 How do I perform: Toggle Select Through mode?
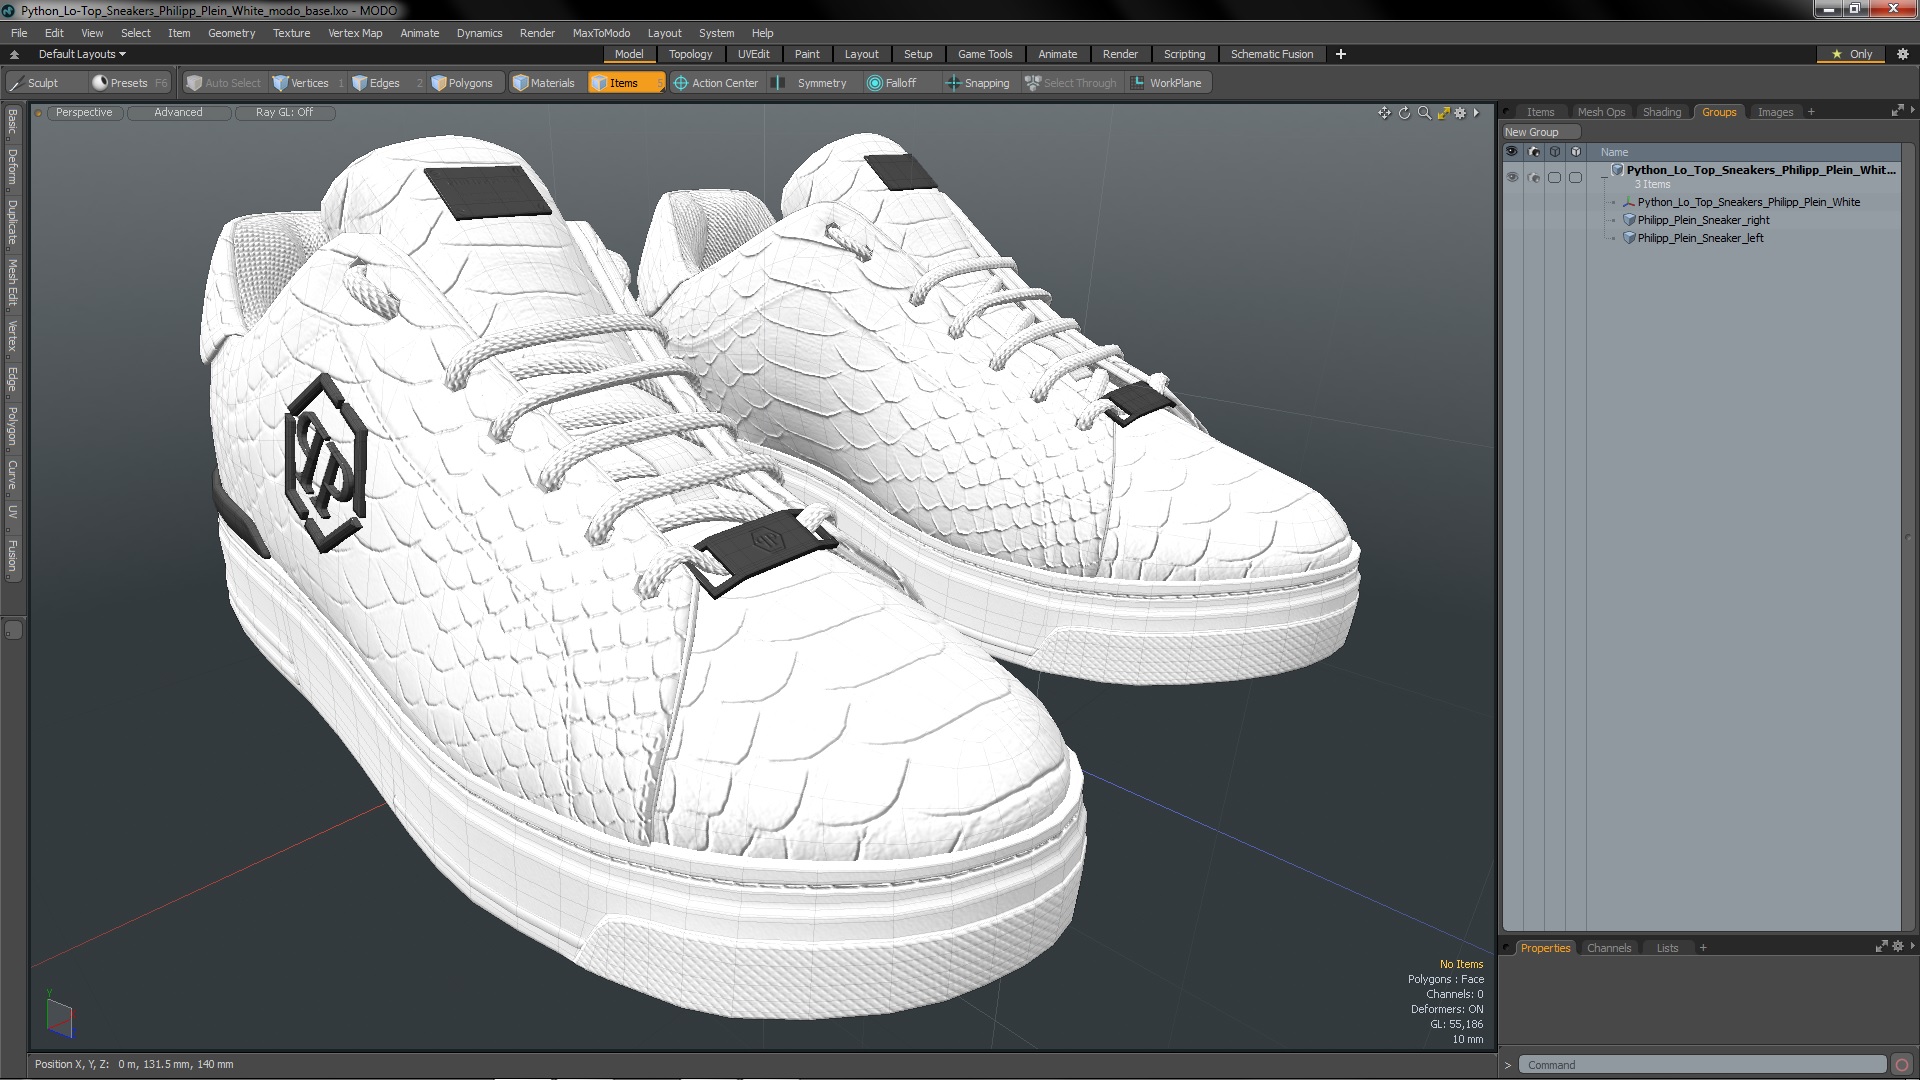tap(1071, 83)
